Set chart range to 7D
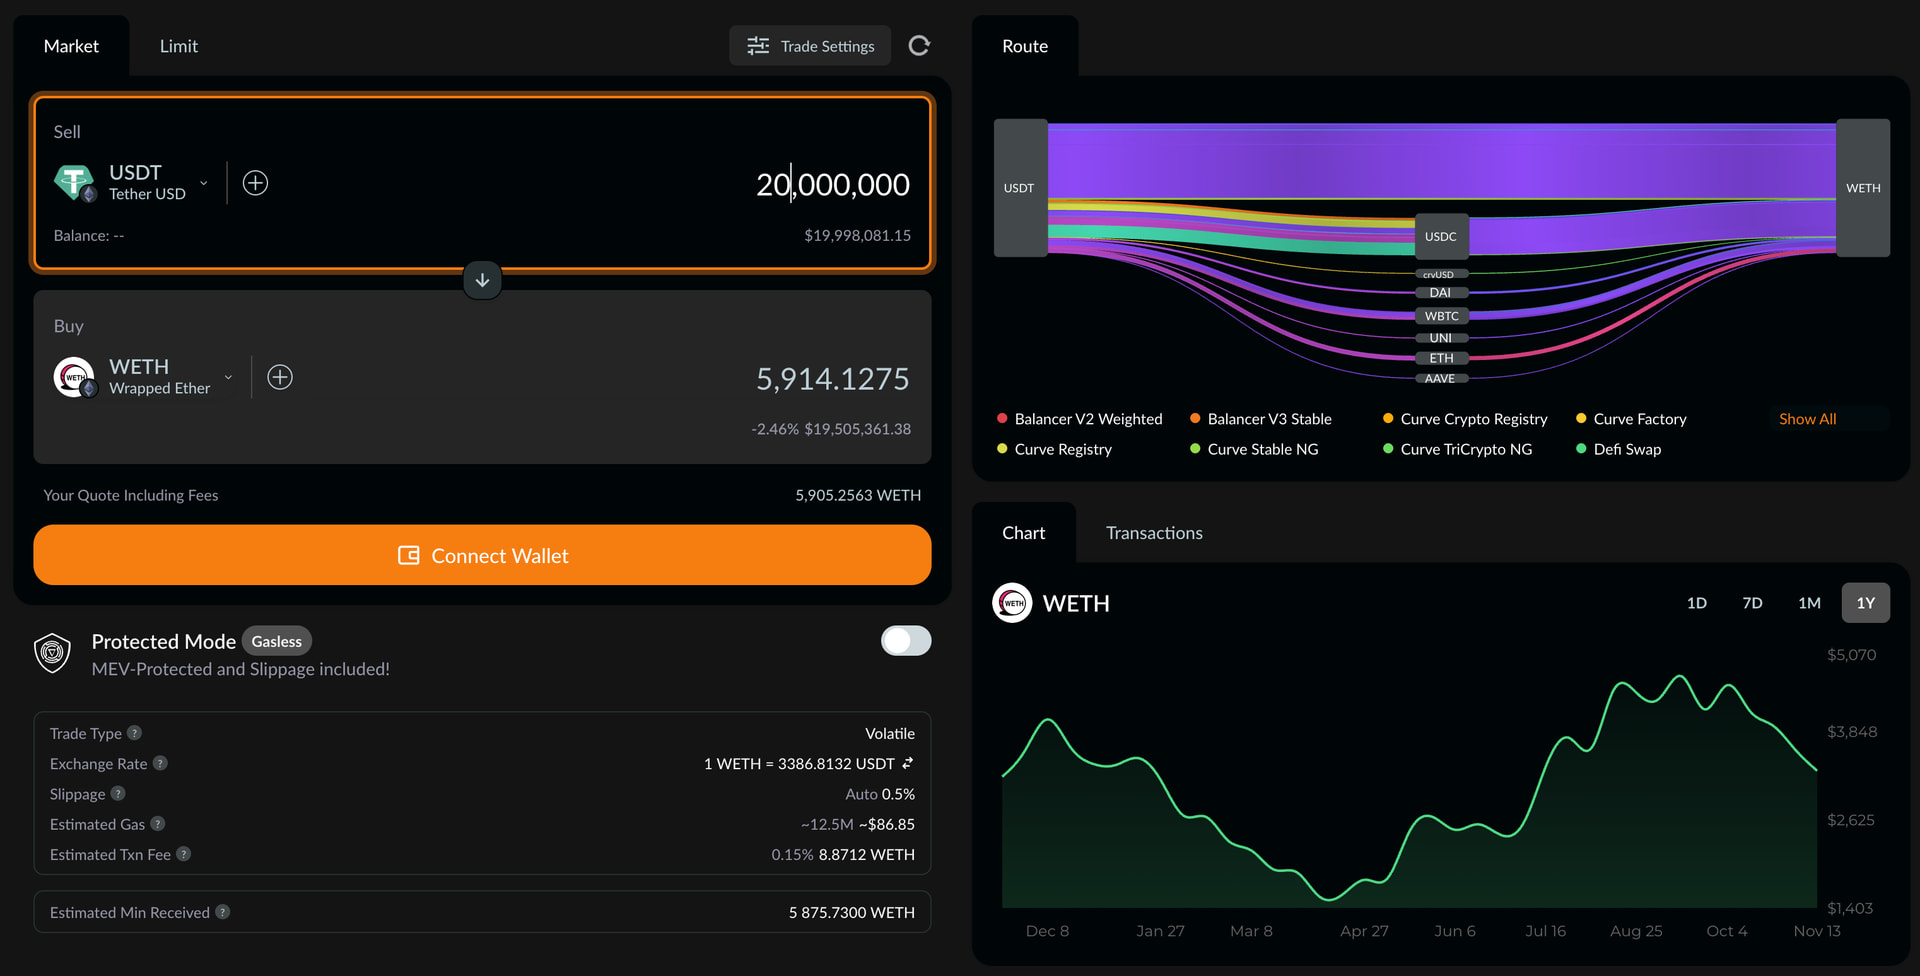The height and width of the screenshot is (976, 1920). tap(1753, 603)
